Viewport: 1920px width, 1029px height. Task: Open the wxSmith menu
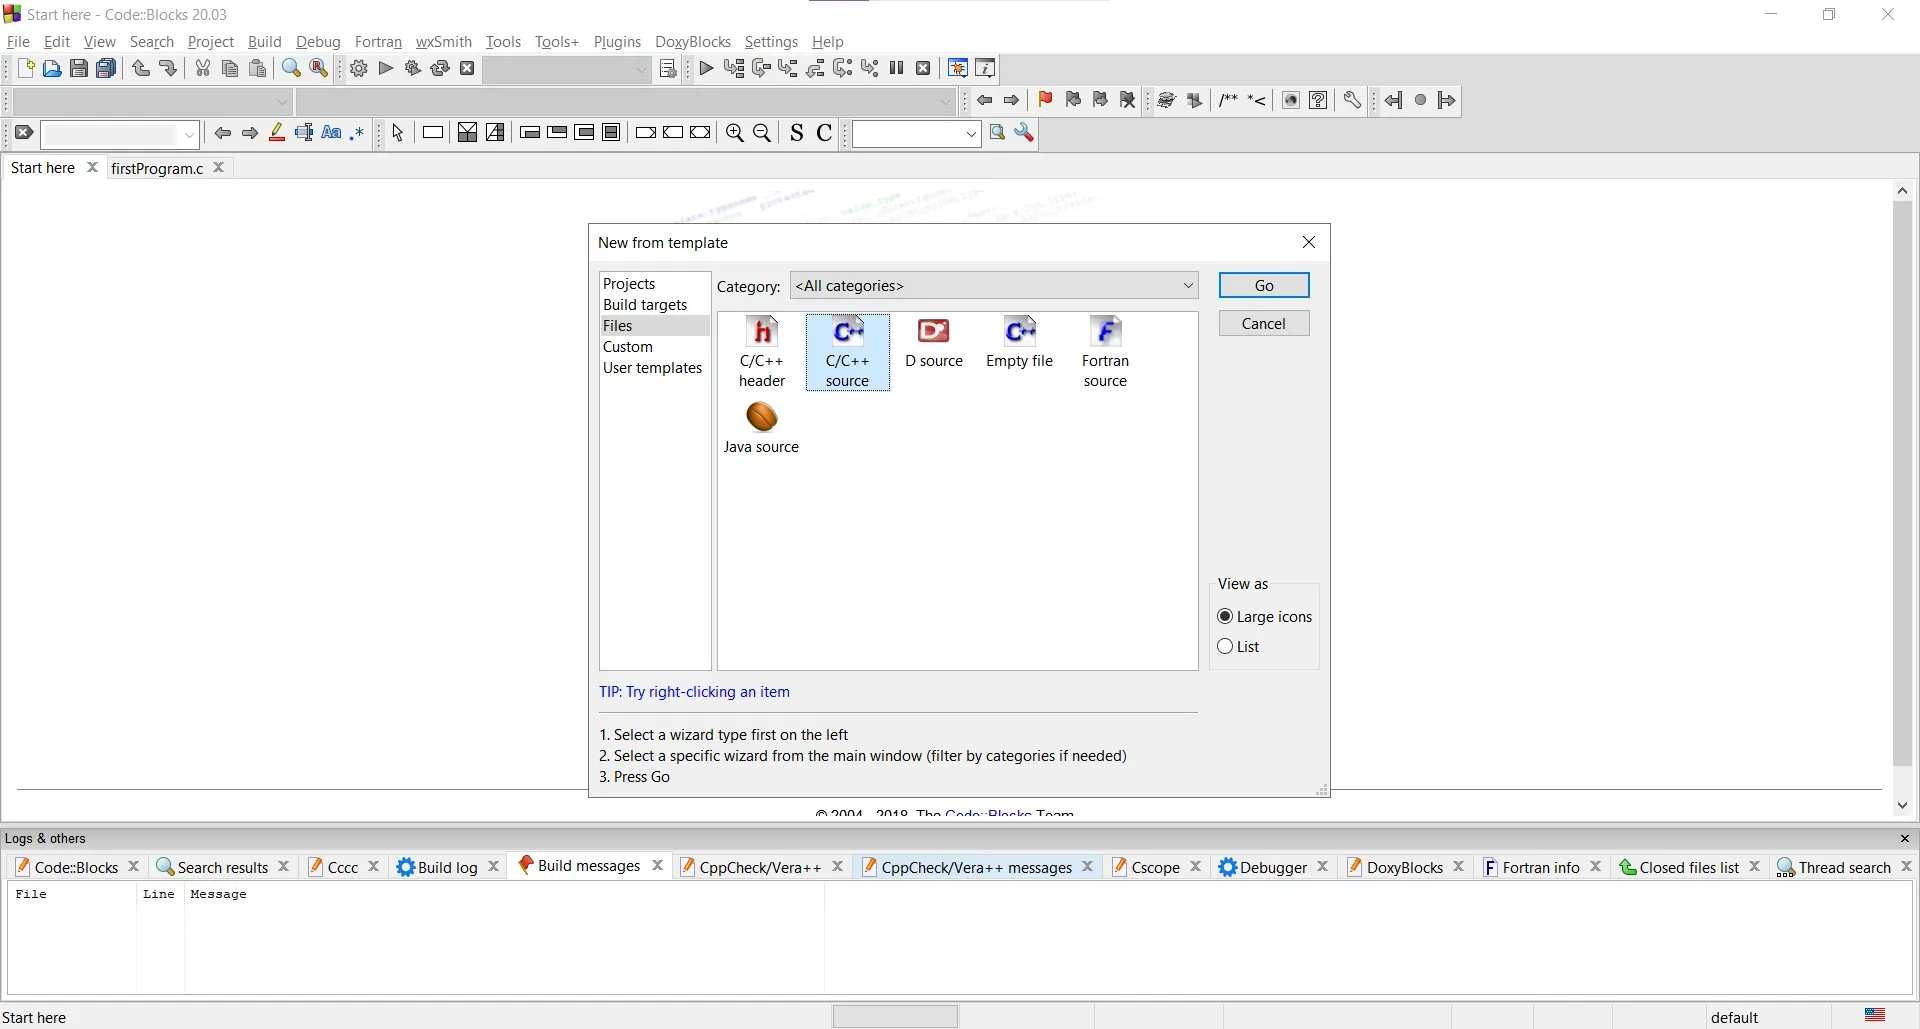[444, 42]
